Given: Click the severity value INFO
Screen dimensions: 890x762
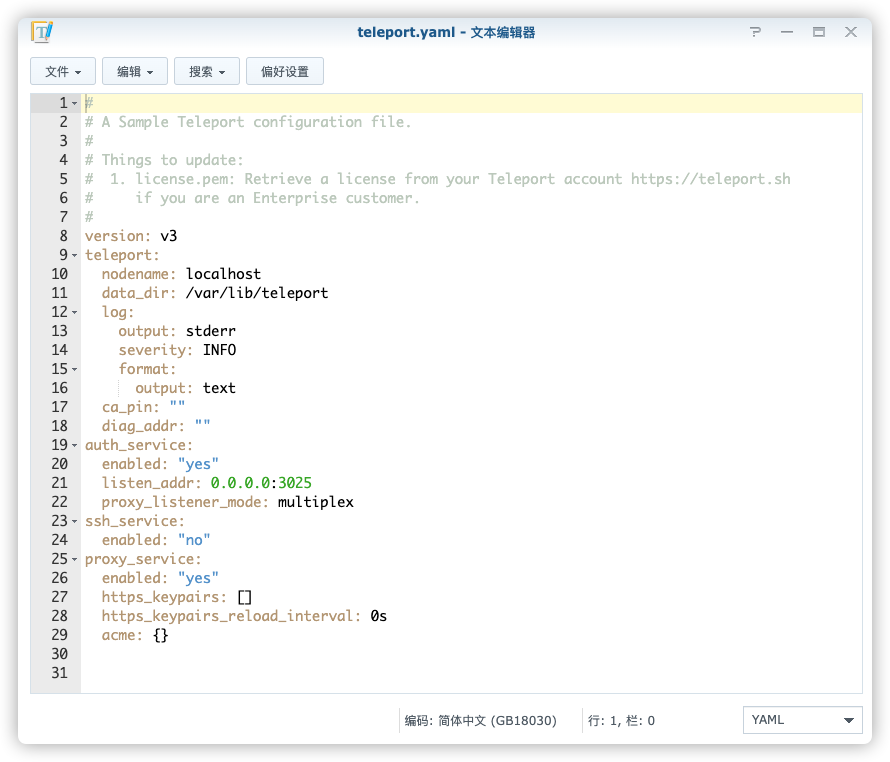Looking at the screenshot, I should click(x=219, y=350).
